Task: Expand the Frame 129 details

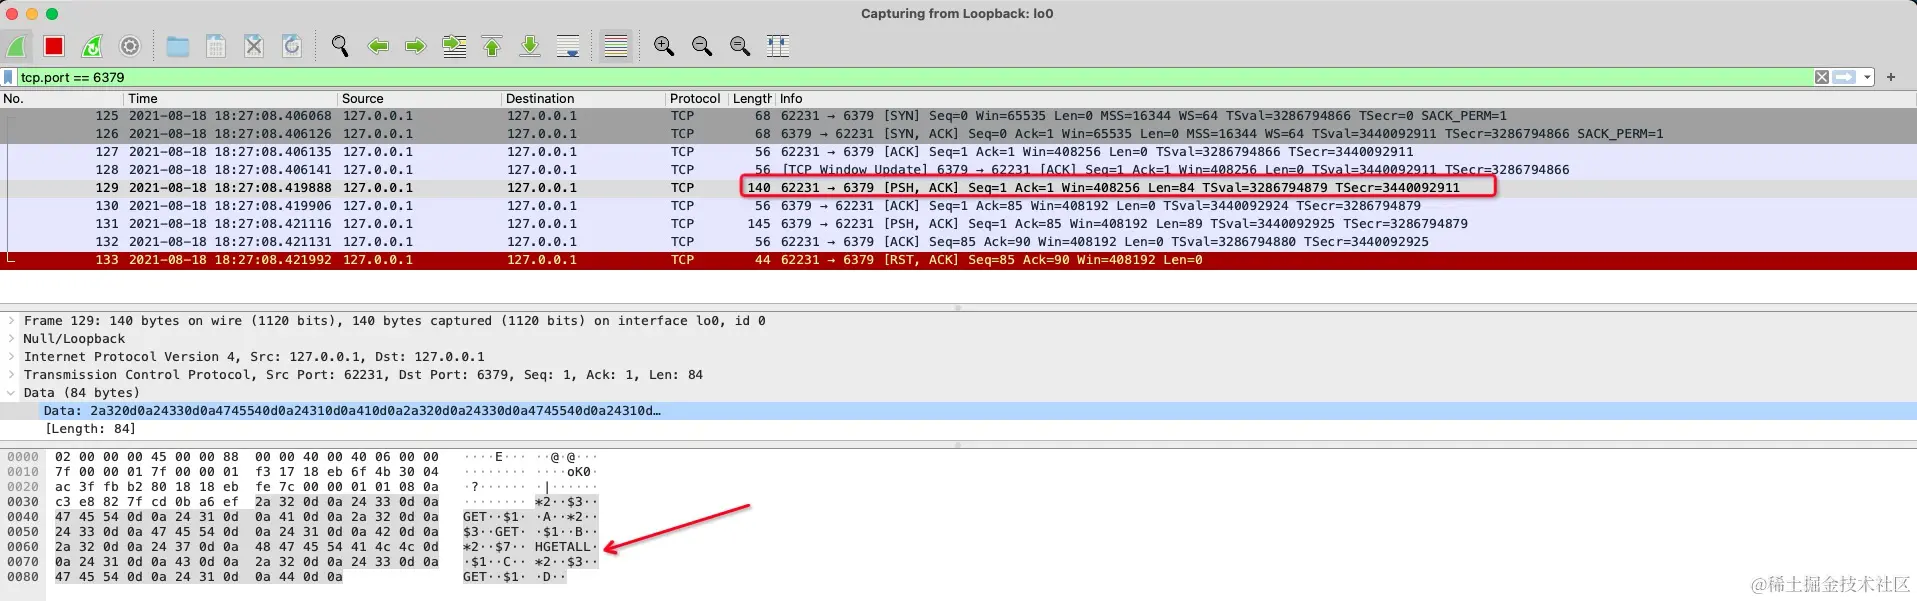Action: pyautogui.click(x=11, y=321)
